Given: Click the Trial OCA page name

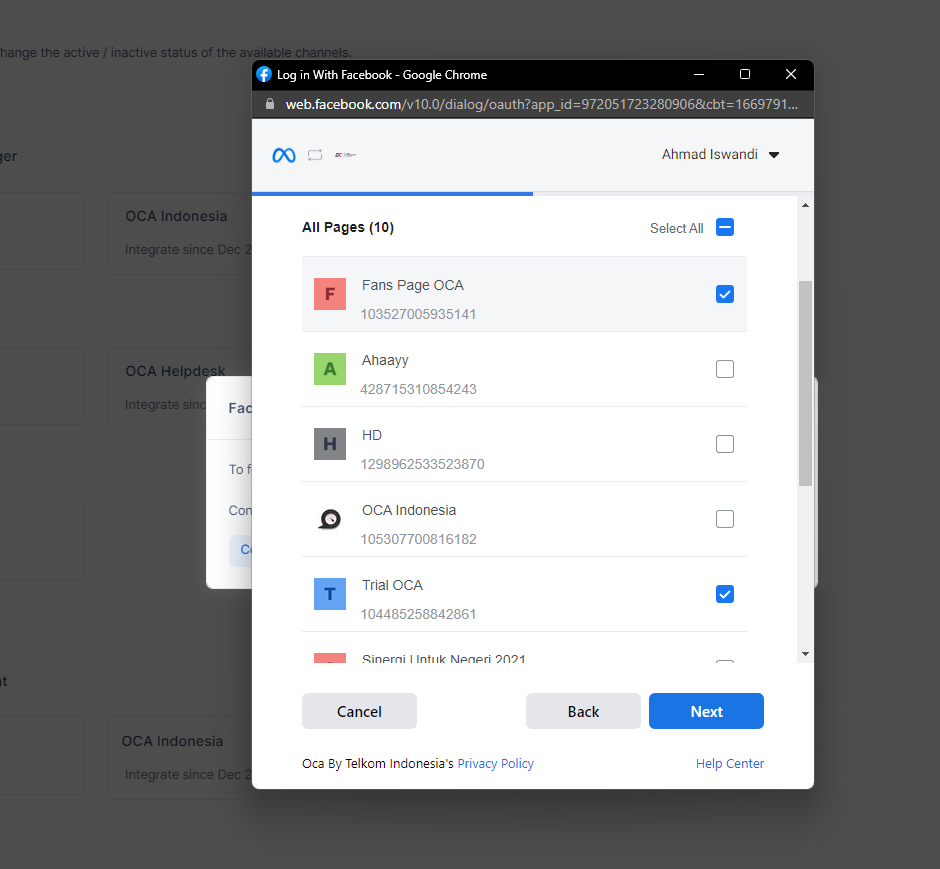Looking at the screenshot, I should point(392,585).
